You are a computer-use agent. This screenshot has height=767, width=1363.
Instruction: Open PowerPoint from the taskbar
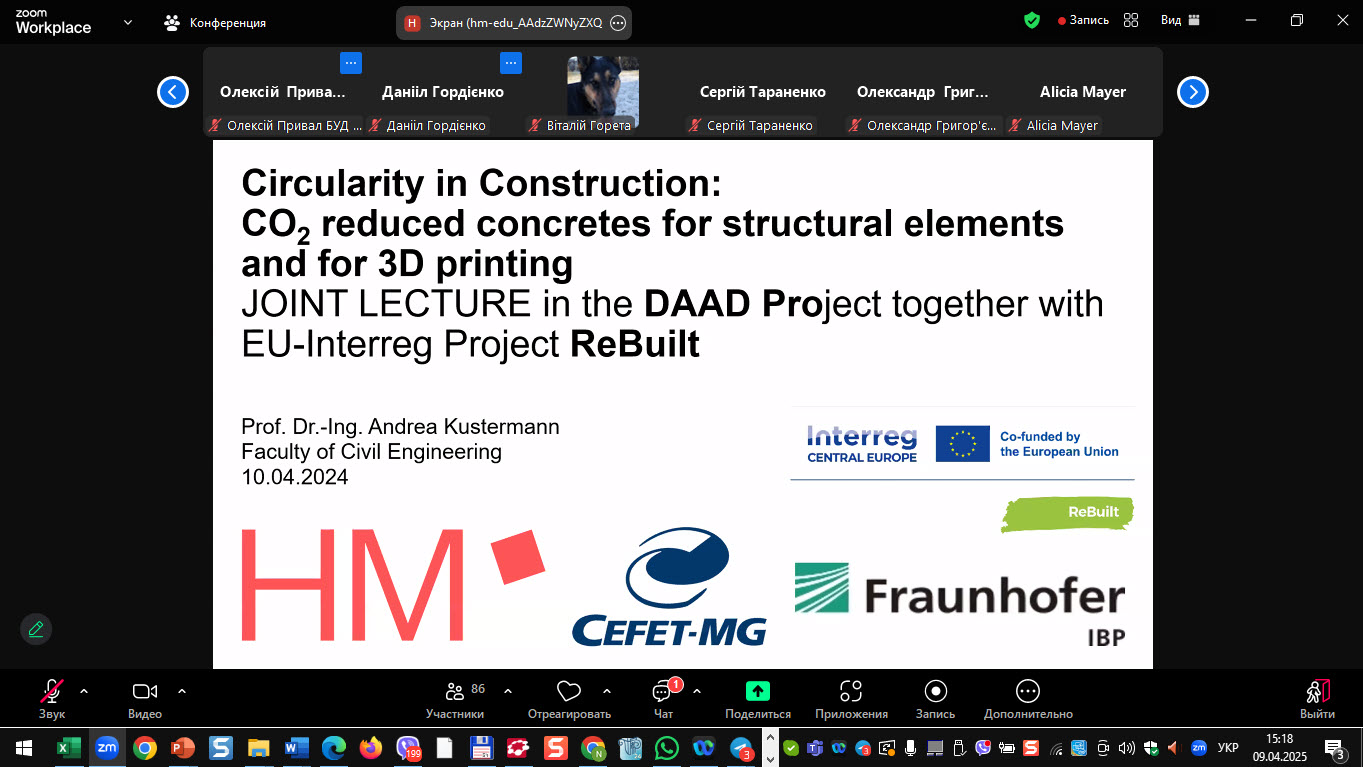[182, 747]
